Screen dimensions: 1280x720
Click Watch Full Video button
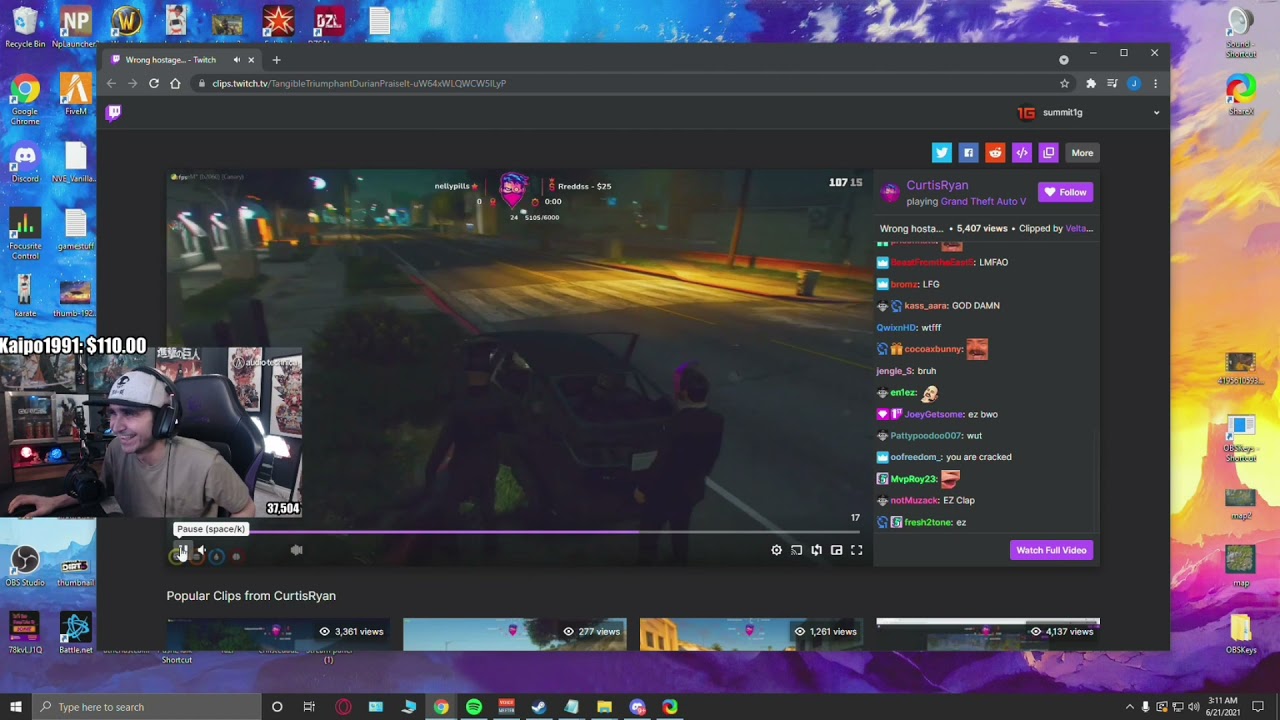coord(1051,550)
